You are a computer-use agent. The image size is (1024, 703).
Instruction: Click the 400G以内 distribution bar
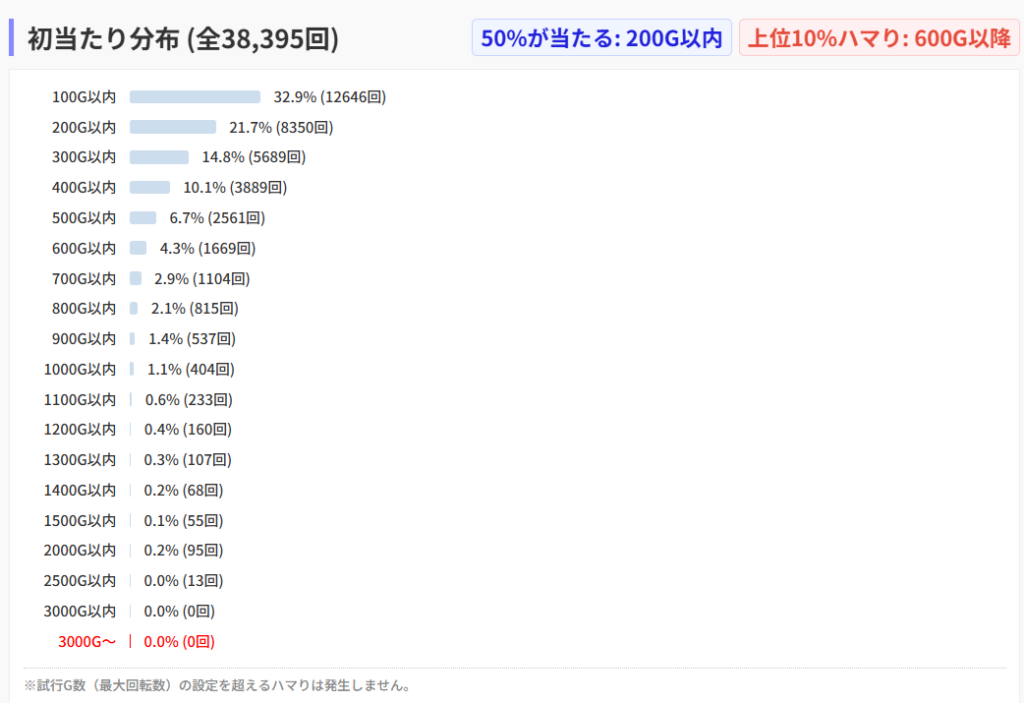pos(150,187)
